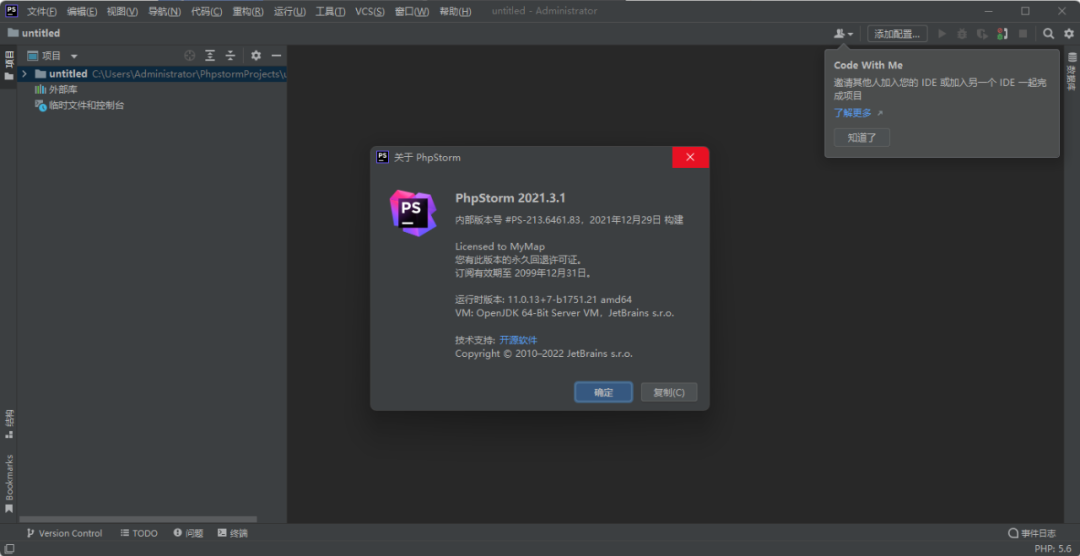This screenshot has width=1080, height=556.
Task: Toggle the 项目 side tab on left stripe
Action: click(9, 65)
